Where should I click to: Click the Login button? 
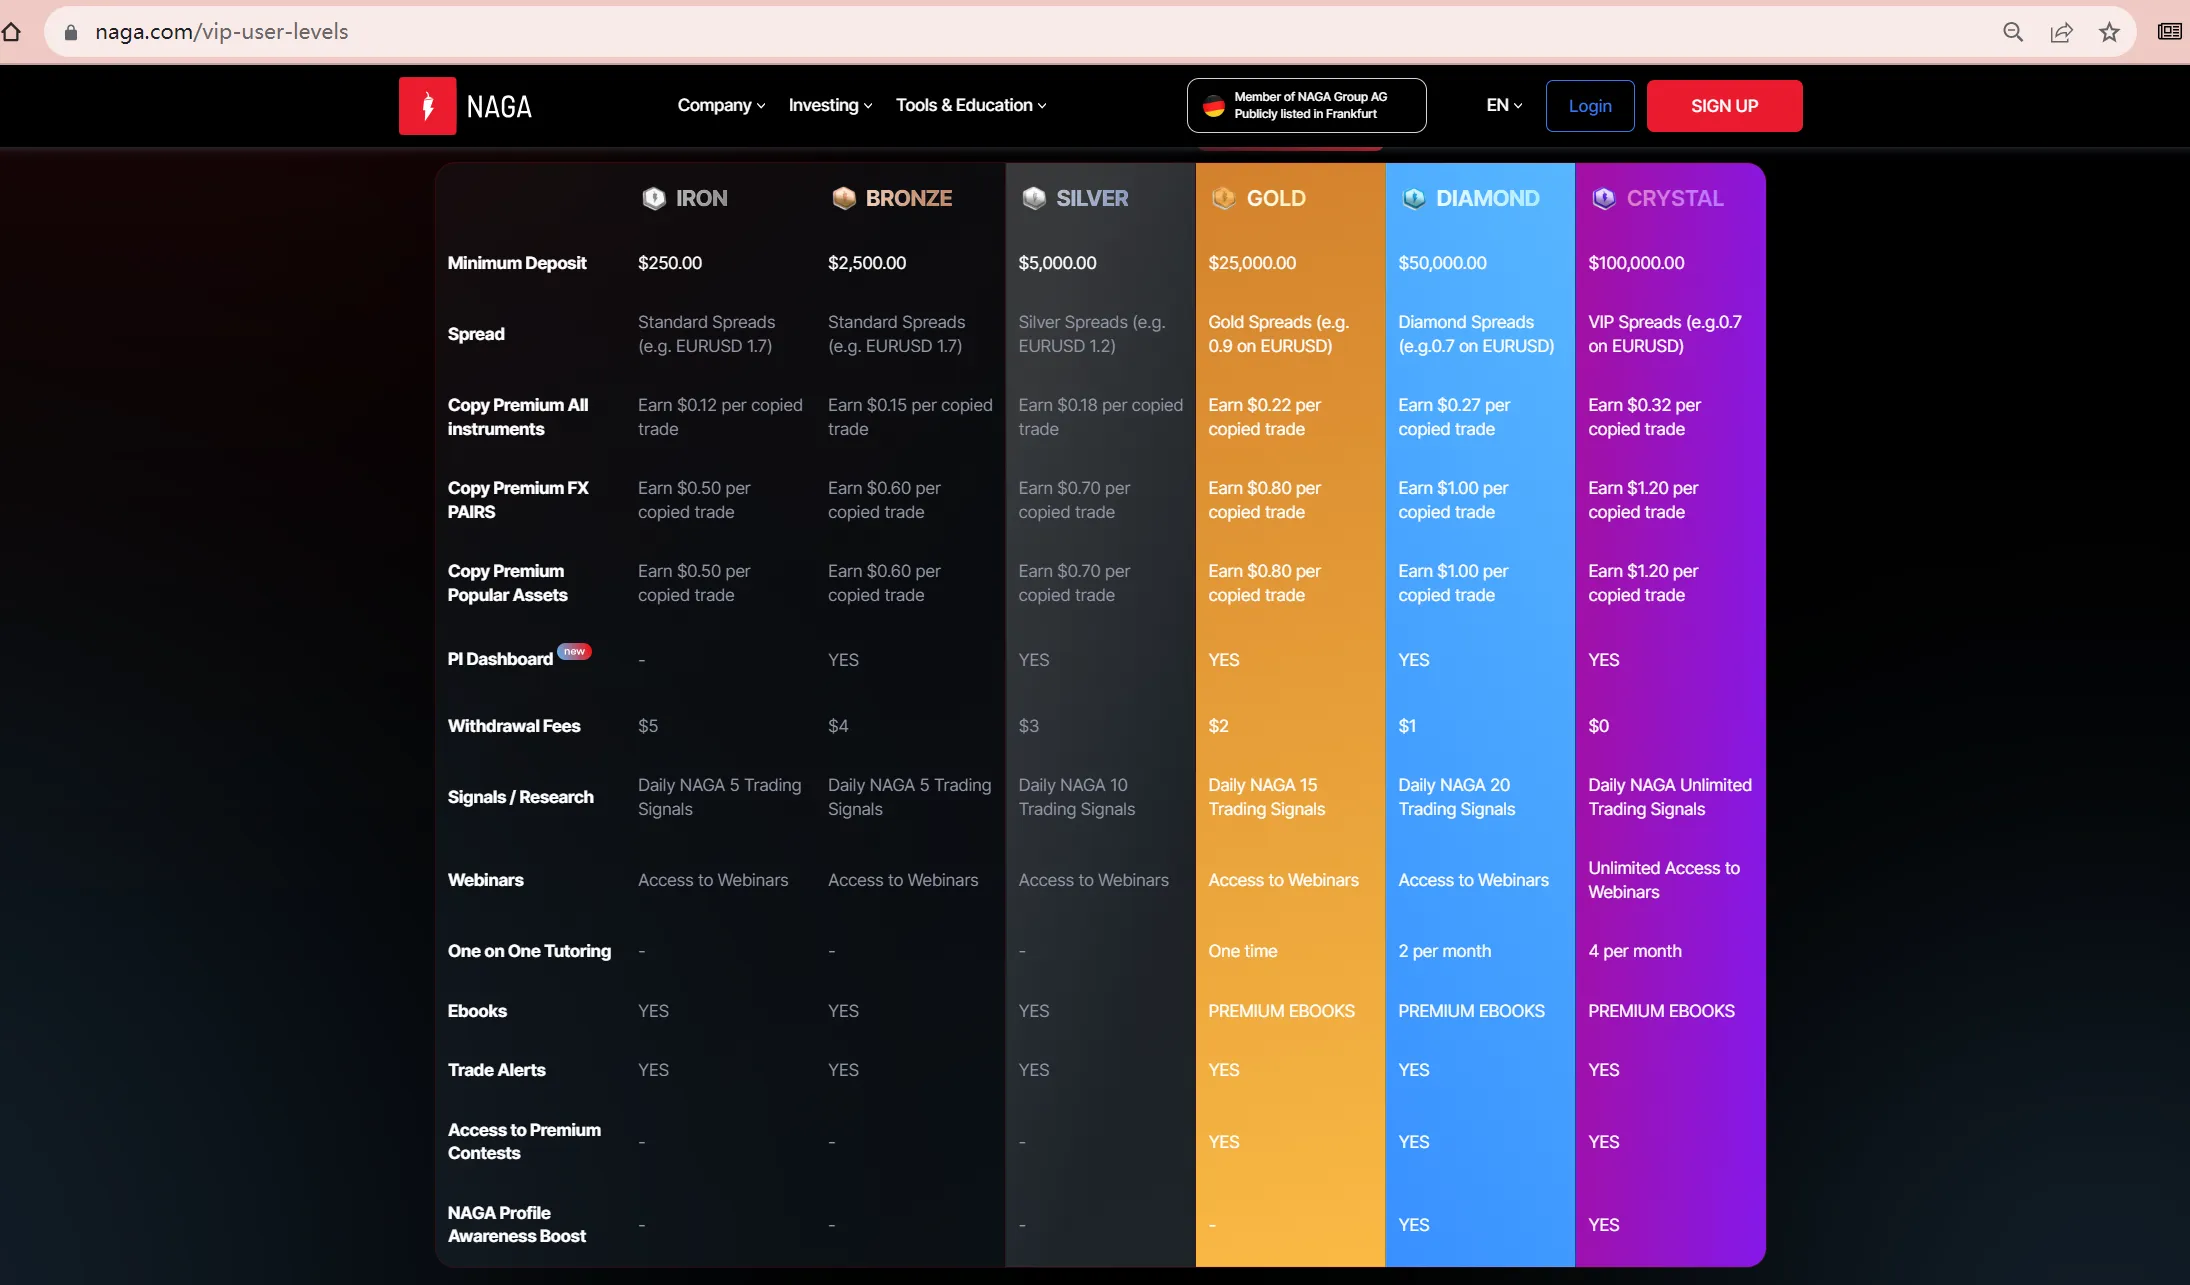pos(1590,106)
